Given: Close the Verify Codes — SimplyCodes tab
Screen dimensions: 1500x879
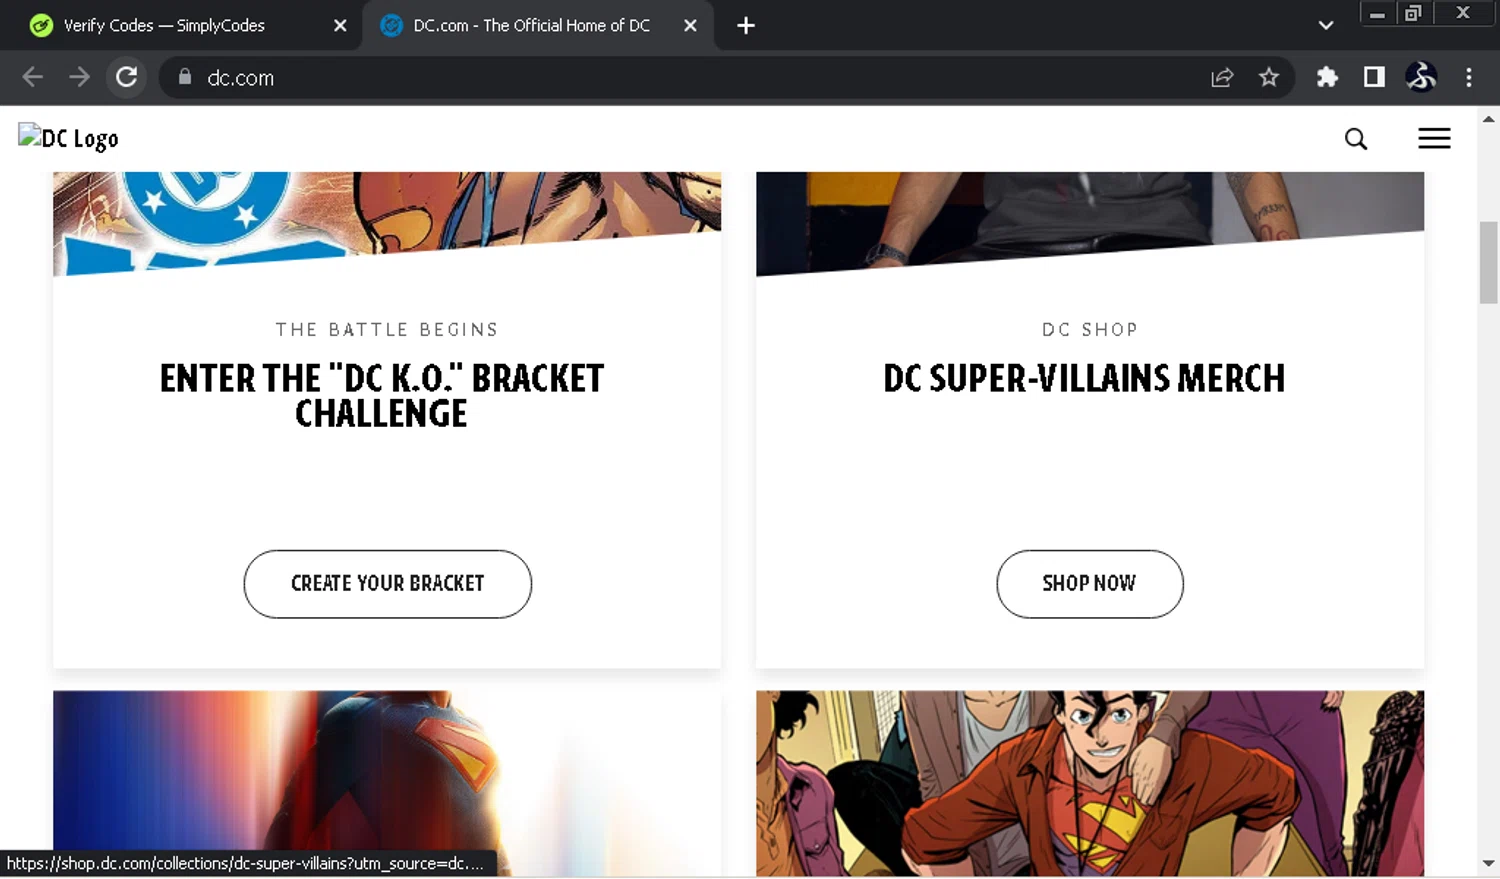Looking at the screenshot, I should click(340, 26).
